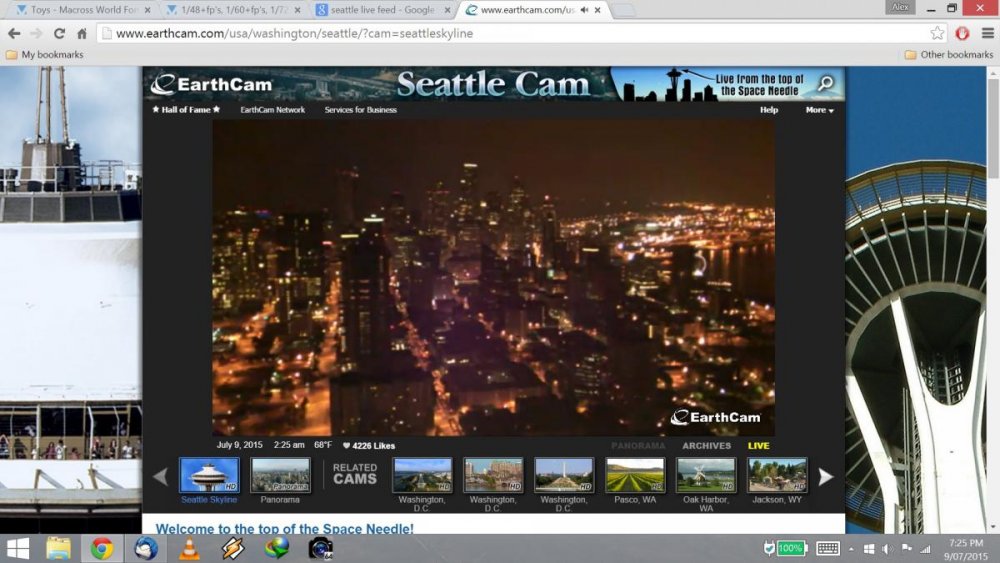
Task: Click the EarthCam logo in the header
Action: tap(212, 84)
